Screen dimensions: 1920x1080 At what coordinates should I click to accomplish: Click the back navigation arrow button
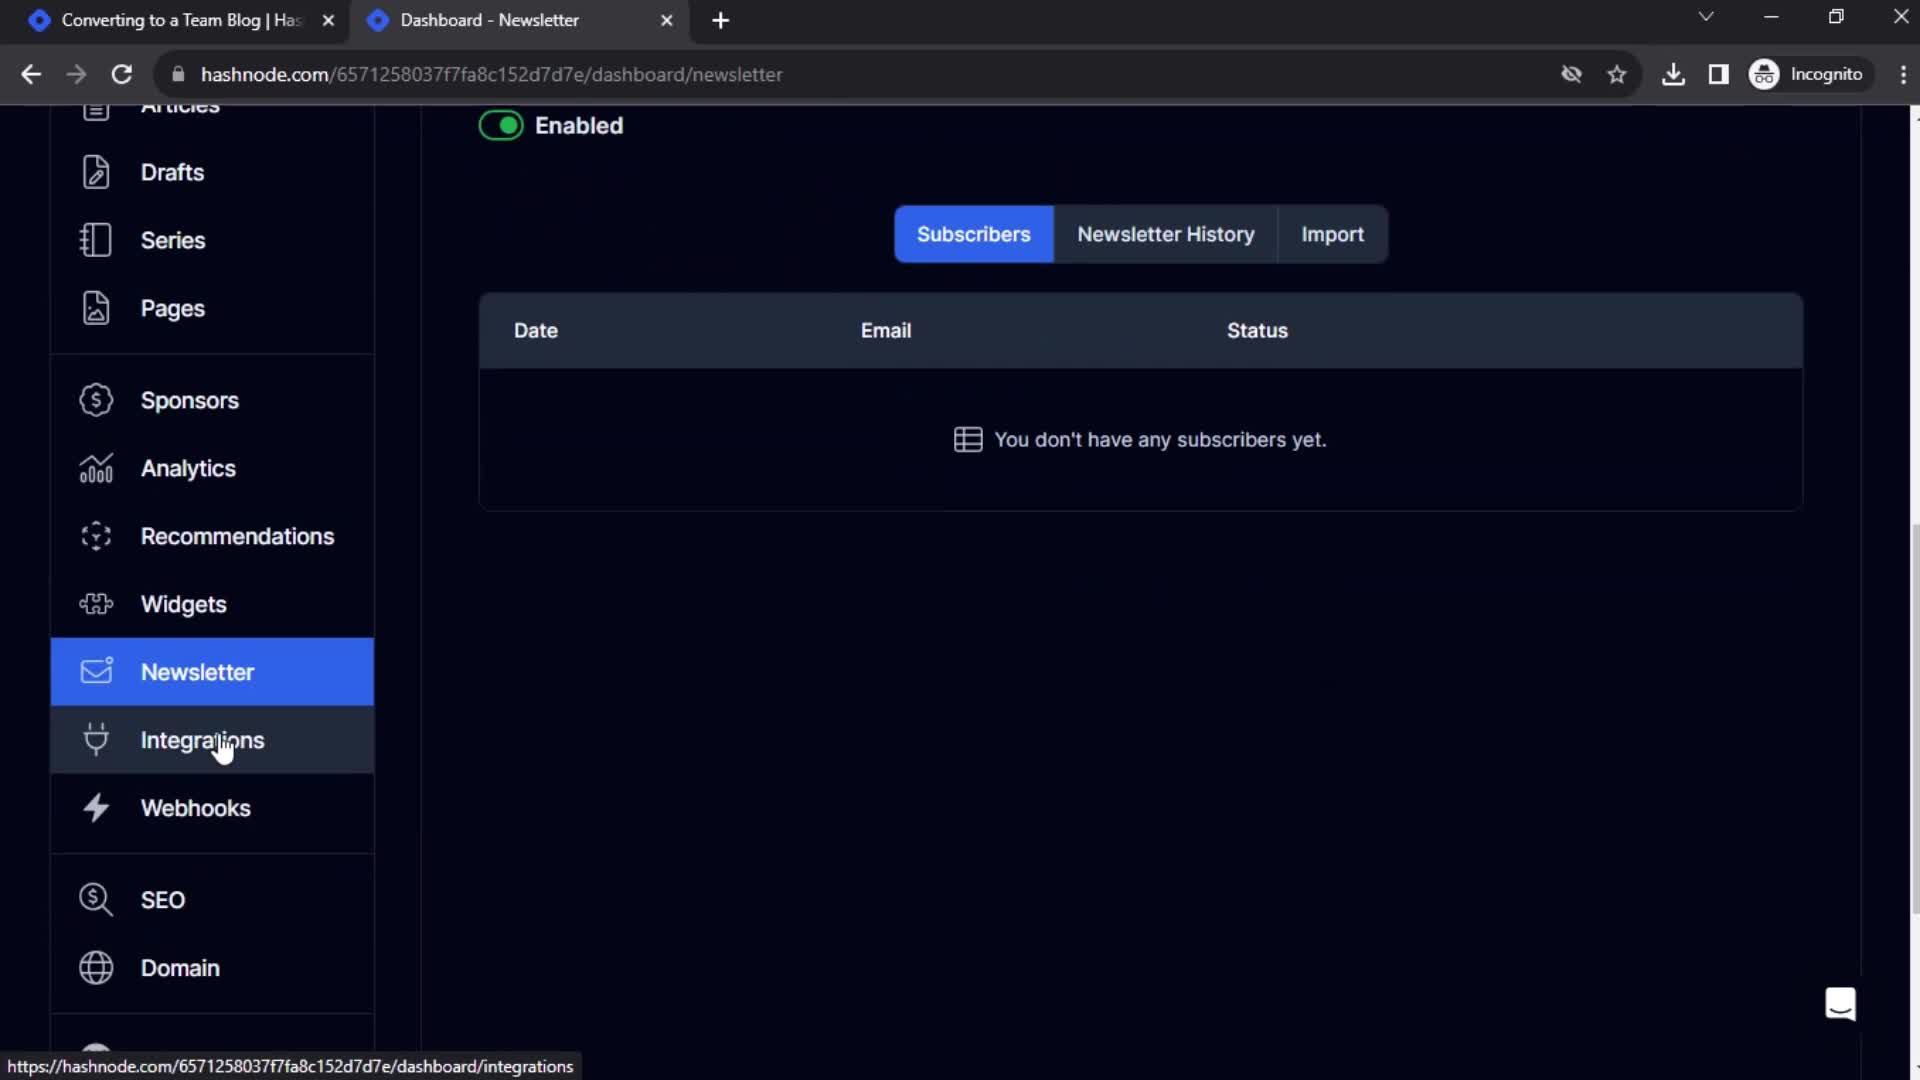[x=32, y=74]
